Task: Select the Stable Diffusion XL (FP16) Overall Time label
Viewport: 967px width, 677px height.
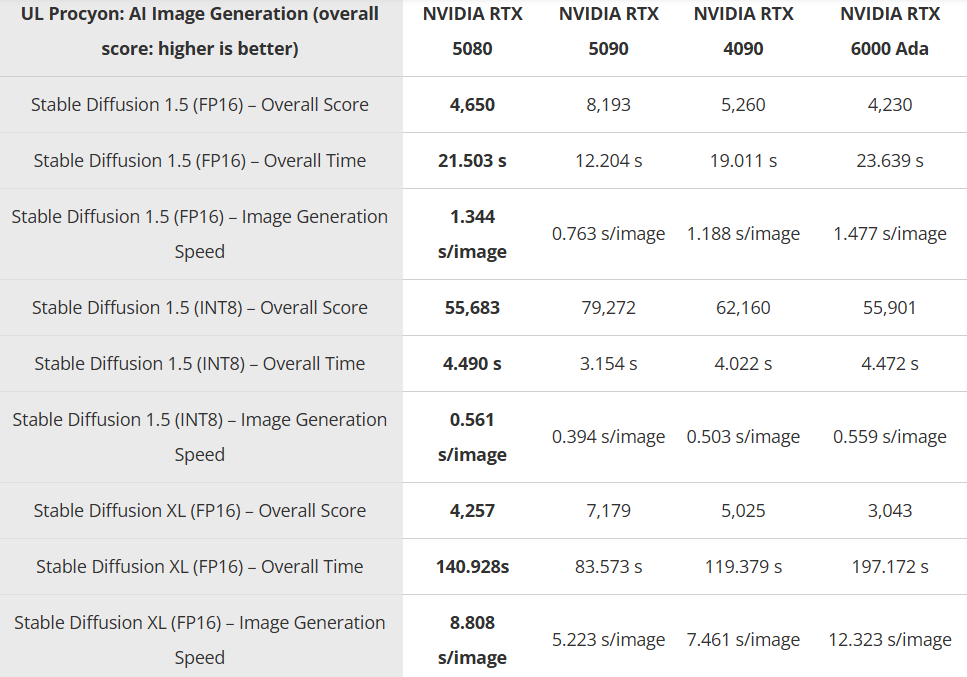Action: [200, 567]
